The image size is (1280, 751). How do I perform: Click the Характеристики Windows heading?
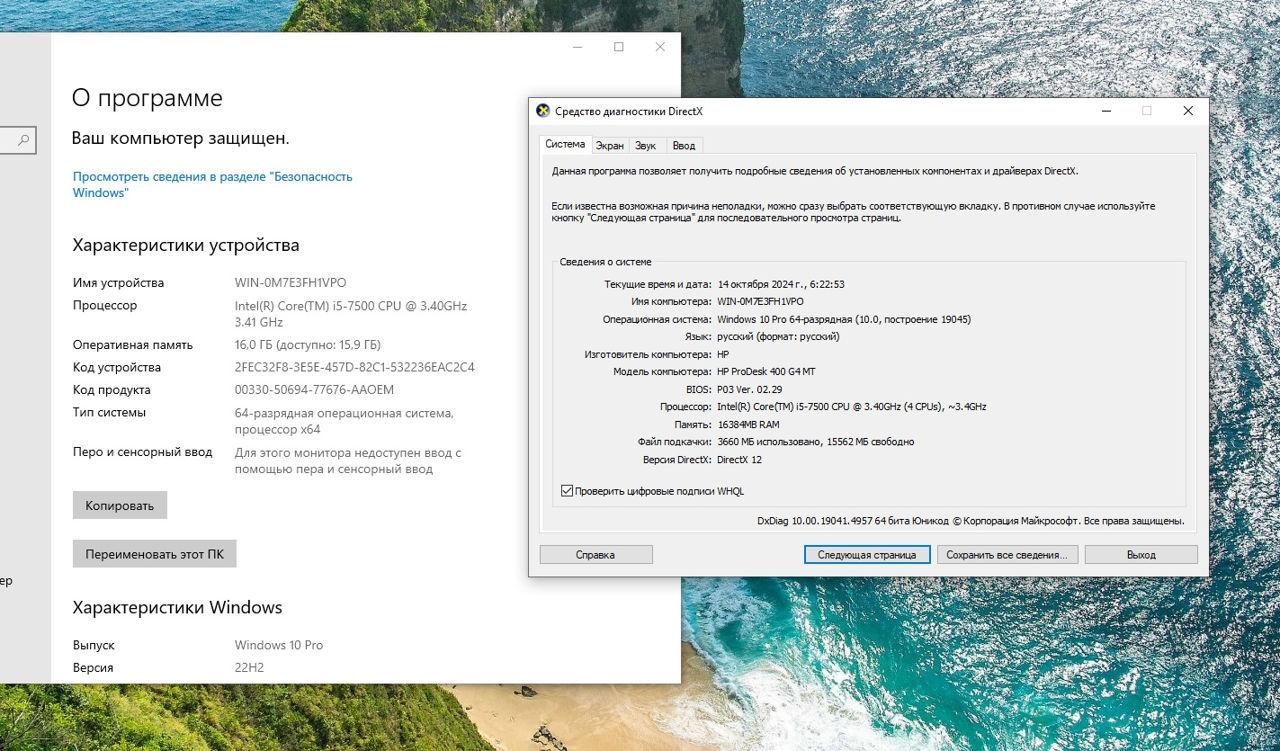[x=178, y=607]
